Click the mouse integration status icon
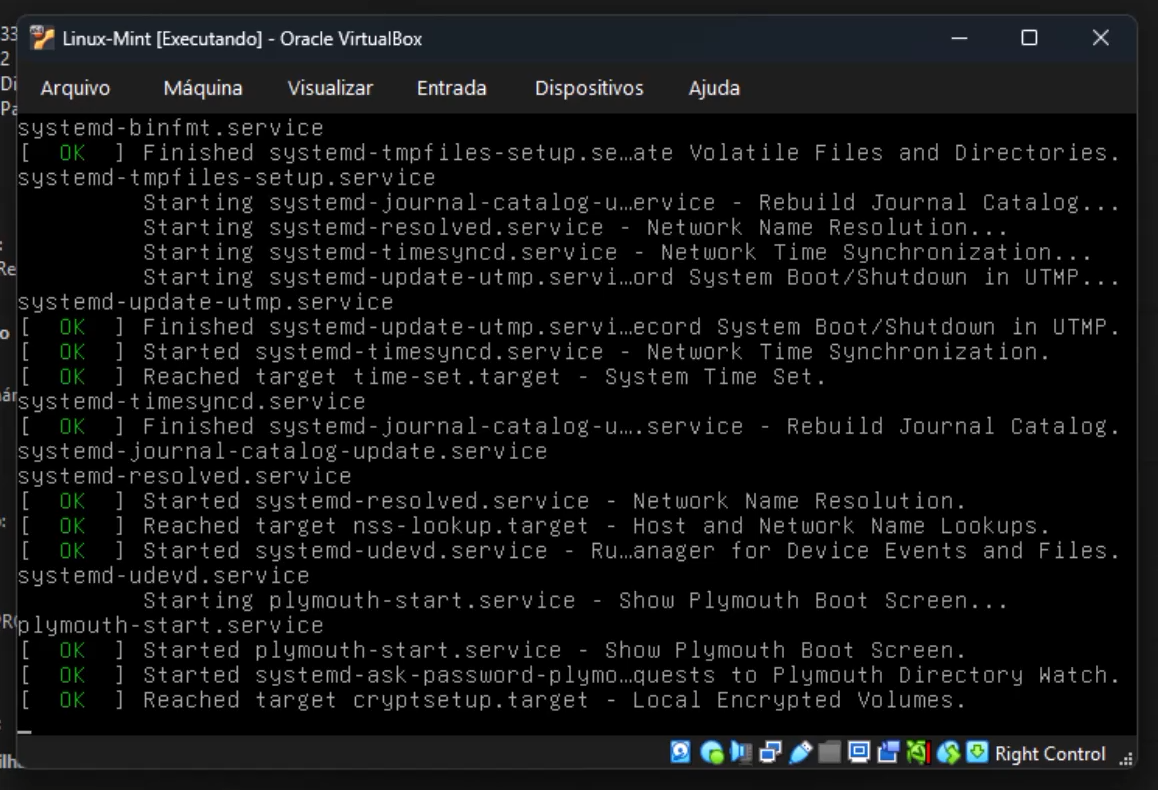 949,752
